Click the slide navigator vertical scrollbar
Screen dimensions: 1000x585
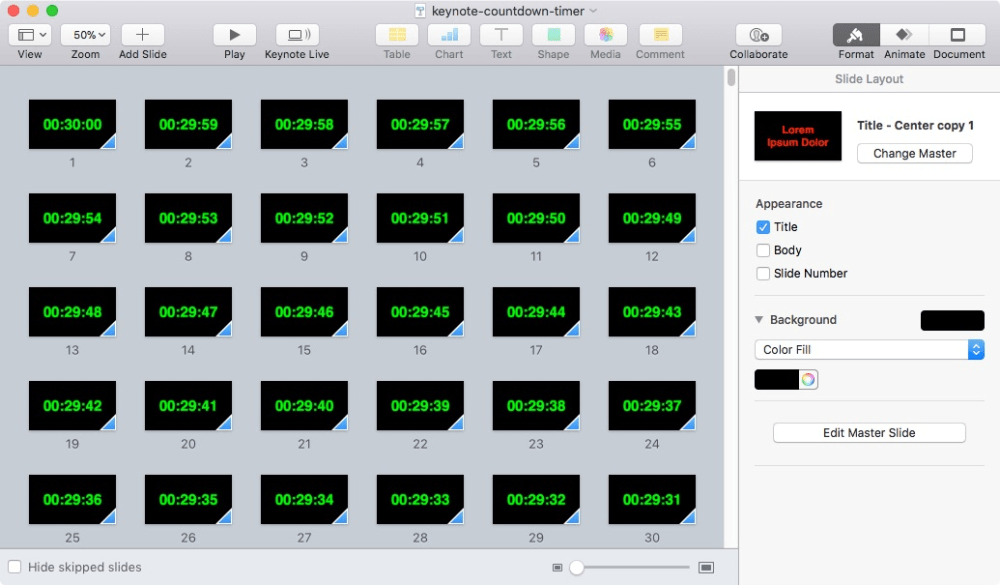click(x=731, y=77)
